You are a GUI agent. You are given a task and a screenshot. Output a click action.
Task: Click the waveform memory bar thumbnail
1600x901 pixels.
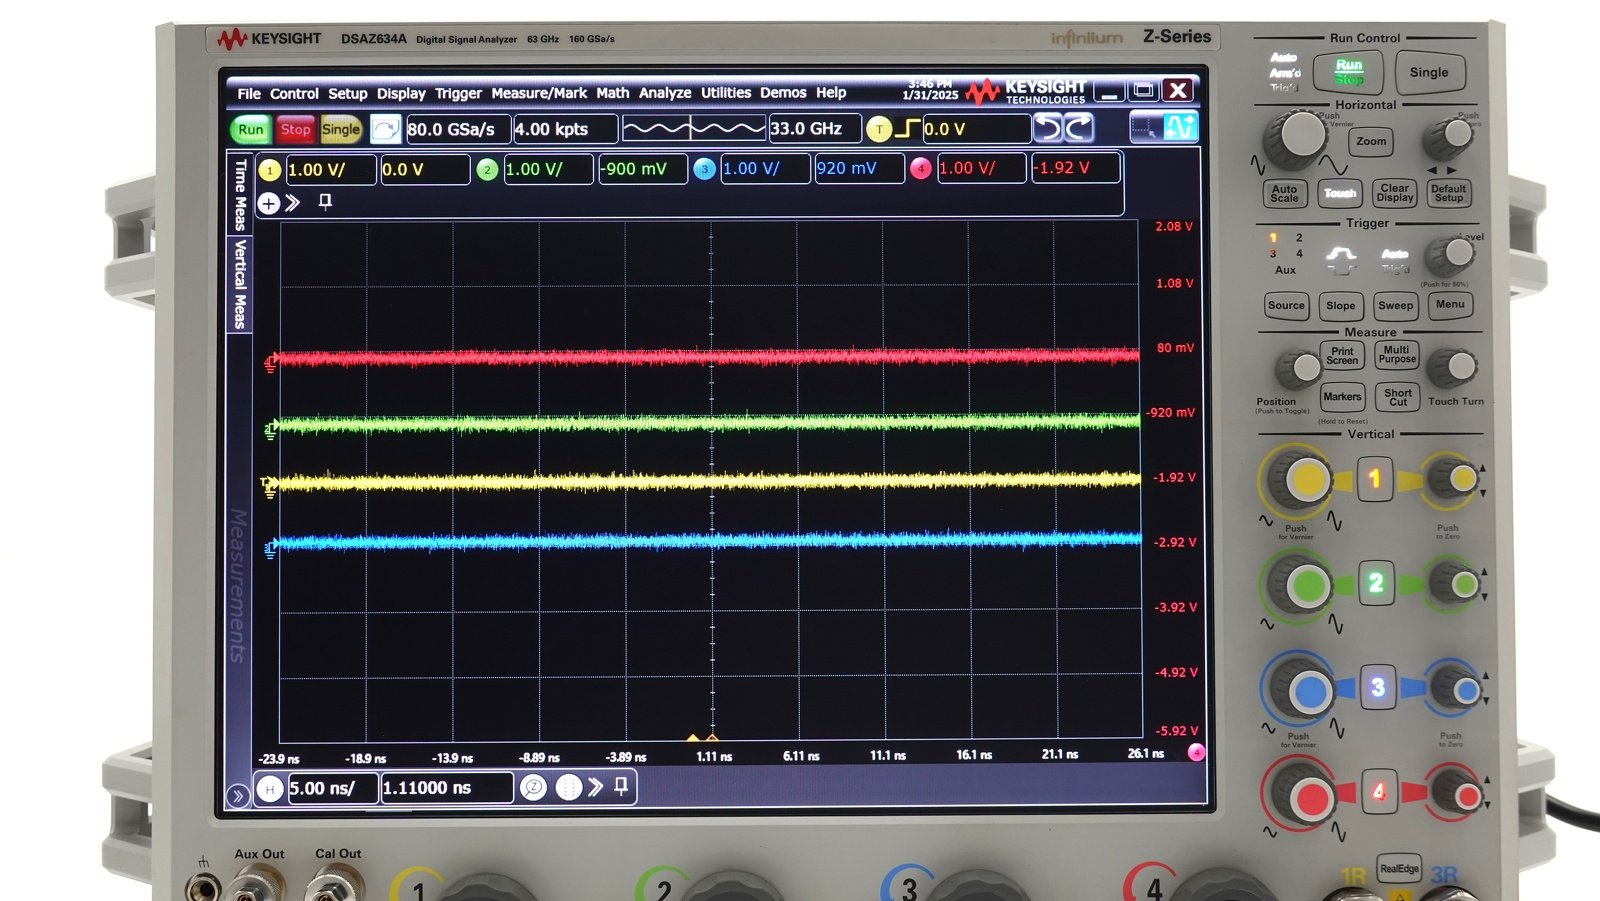(x=694, y=129)
